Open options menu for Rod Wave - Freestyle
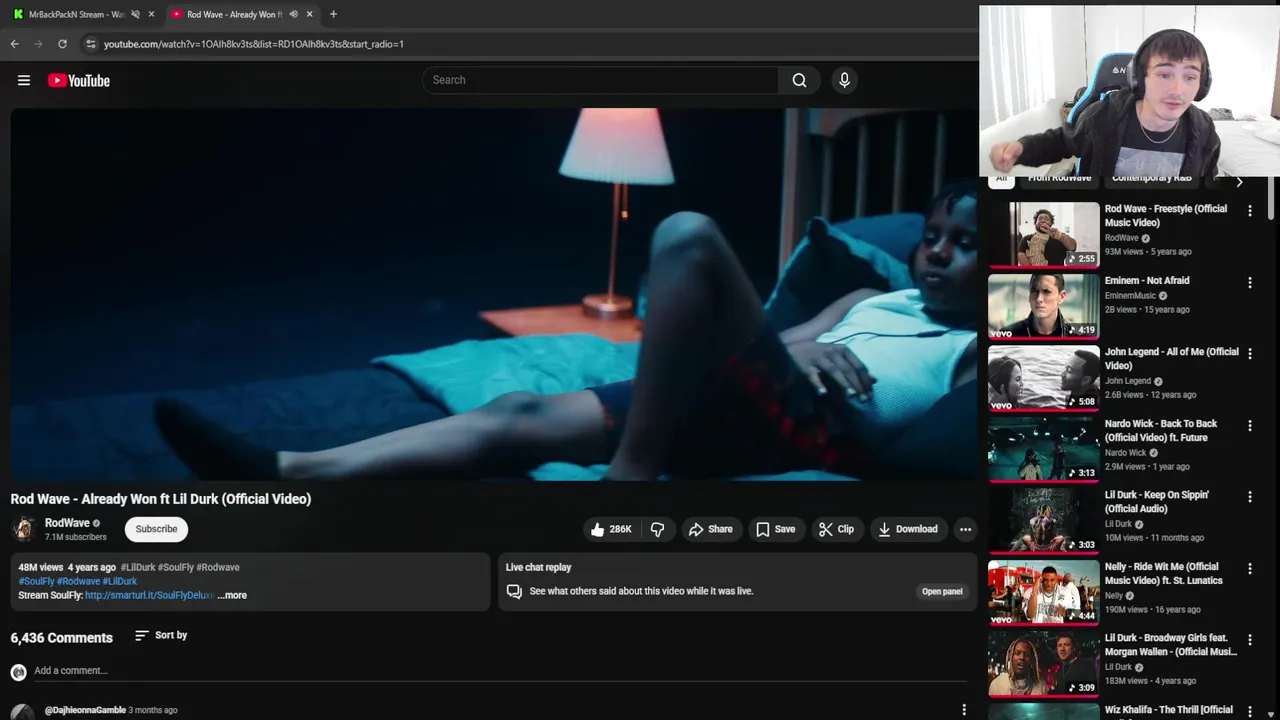This screenshot has width=1280, height=720. pyautogui.click(x=1249, y=210)
